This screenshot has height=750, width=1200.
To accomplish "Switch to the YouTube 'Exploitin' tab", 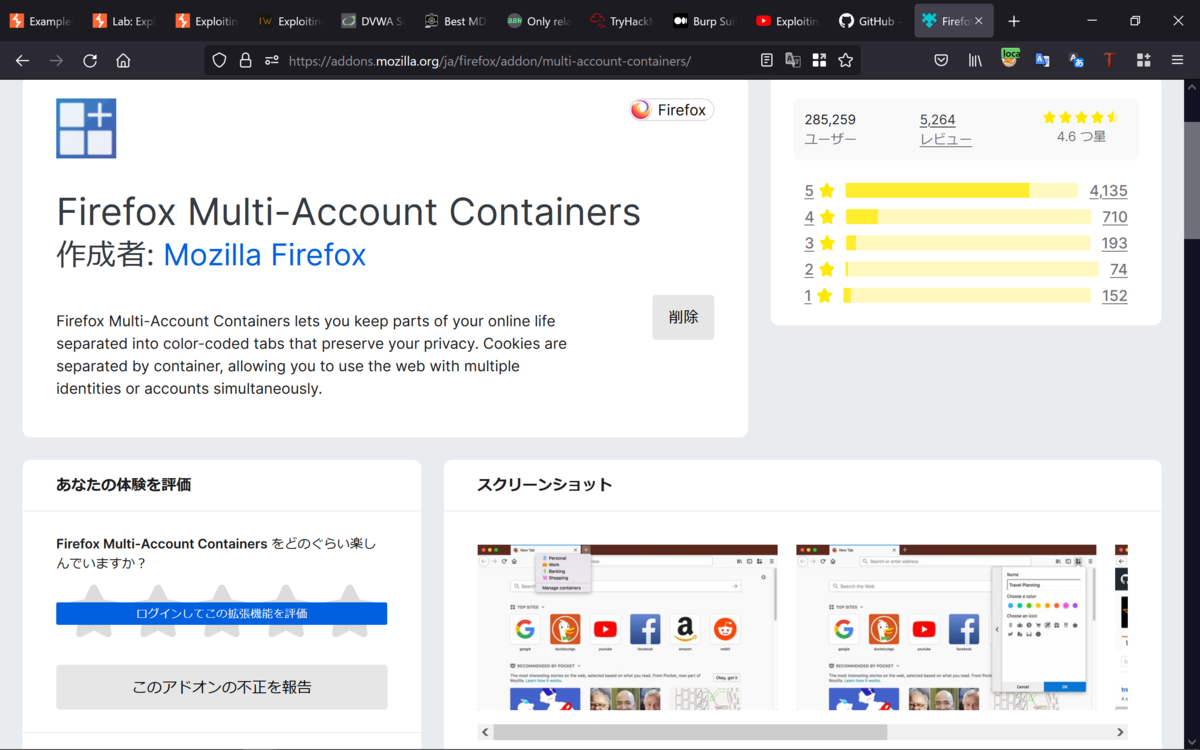I will 788,21.
